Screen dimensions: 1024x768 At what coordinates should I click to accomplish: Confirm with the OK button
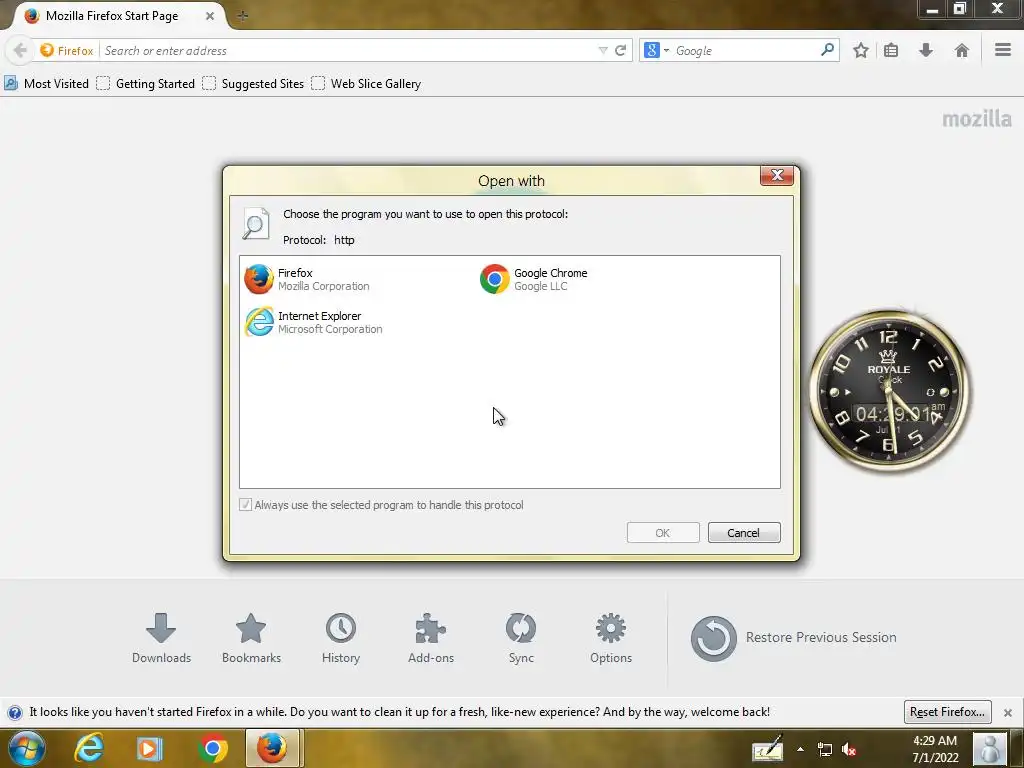[x=663, y=533]
